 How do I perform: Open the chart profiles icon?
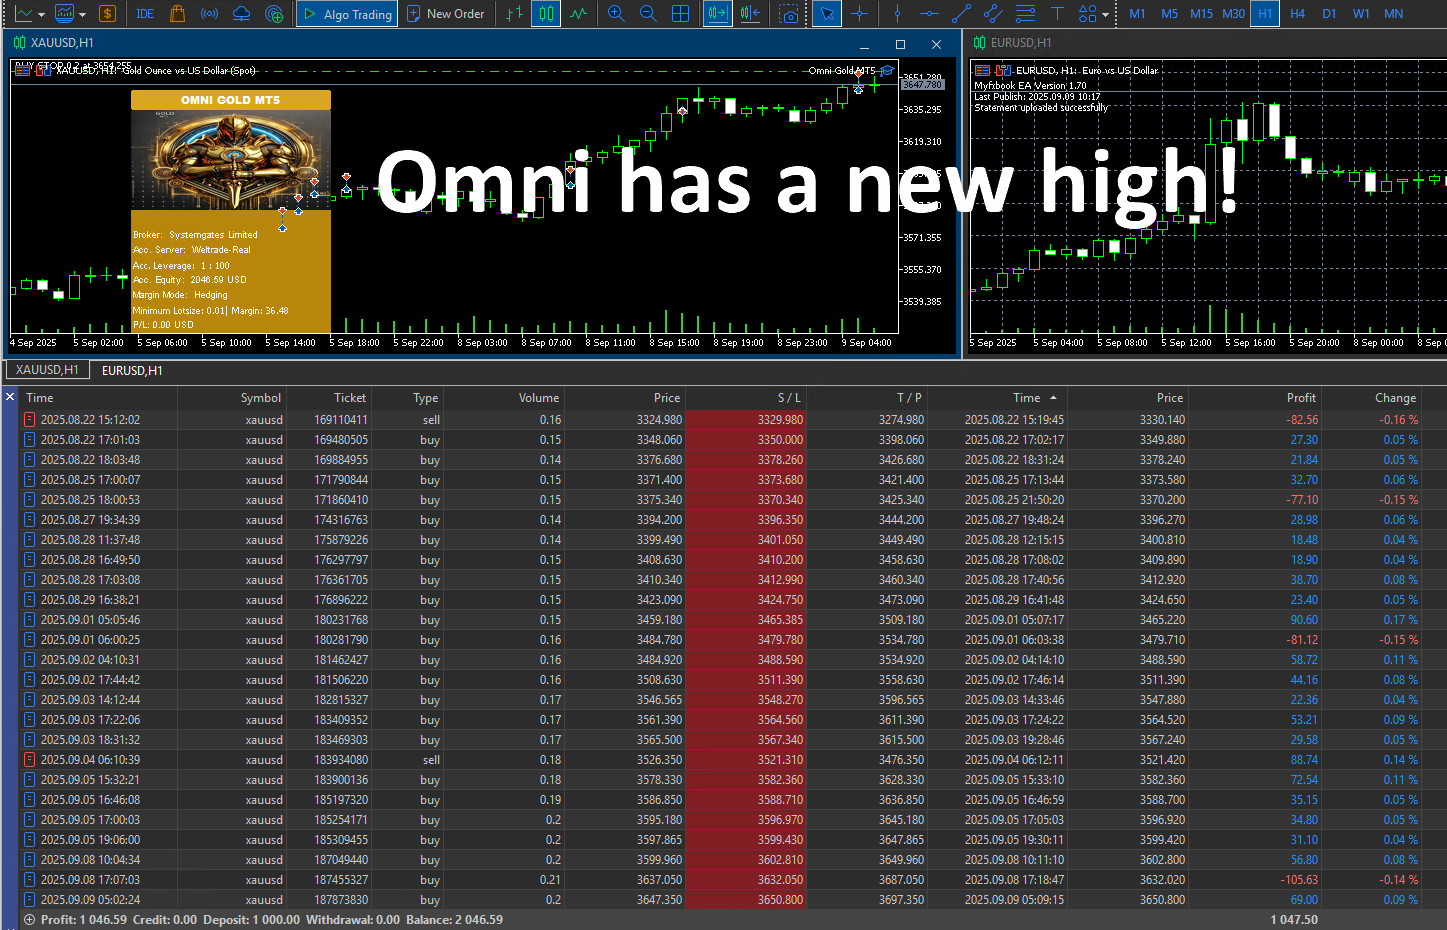(65, 14)
